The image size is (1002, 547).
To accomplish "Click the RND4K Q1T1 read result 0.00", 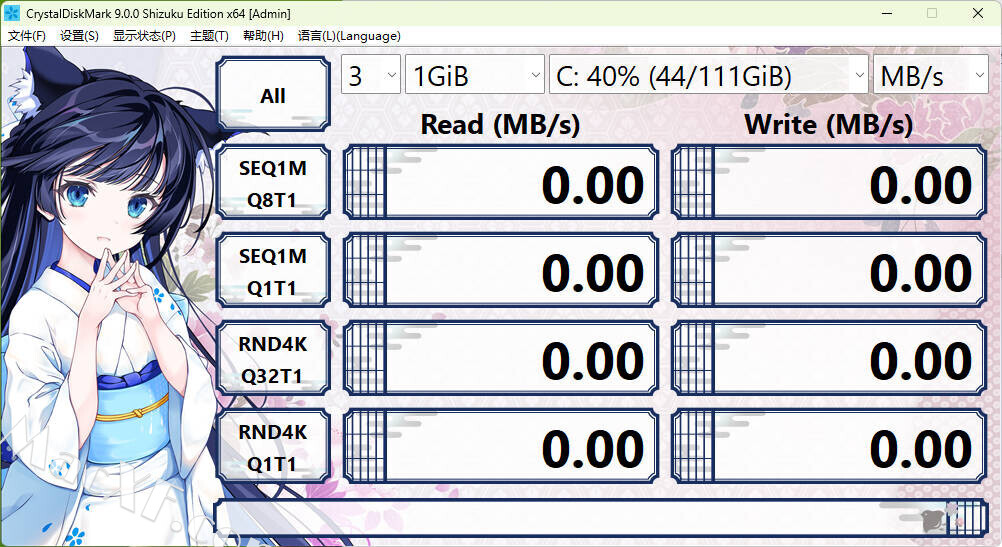I will (501, 447).
